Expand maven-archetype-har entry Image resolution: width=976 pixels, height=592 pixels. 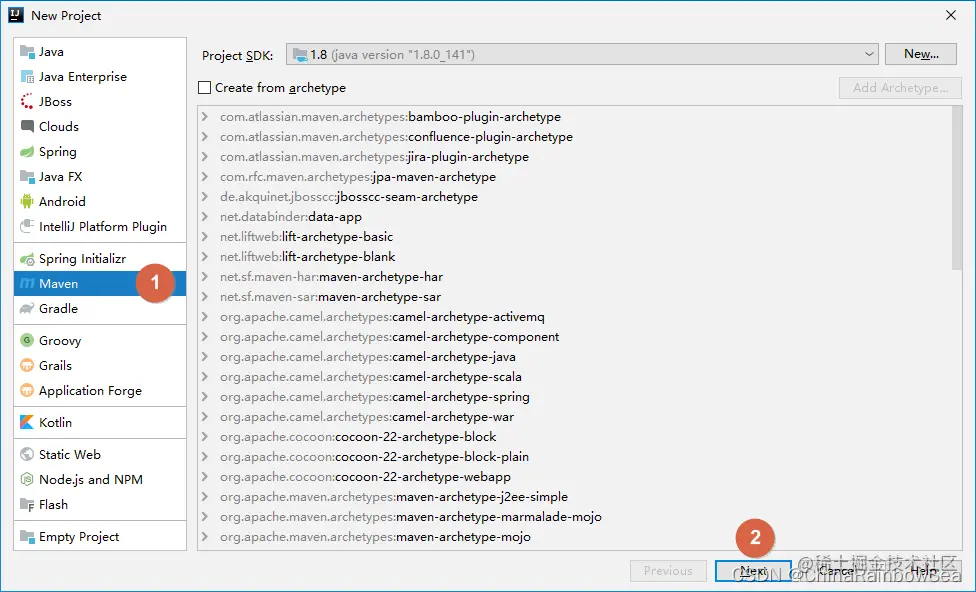point(204,276)
